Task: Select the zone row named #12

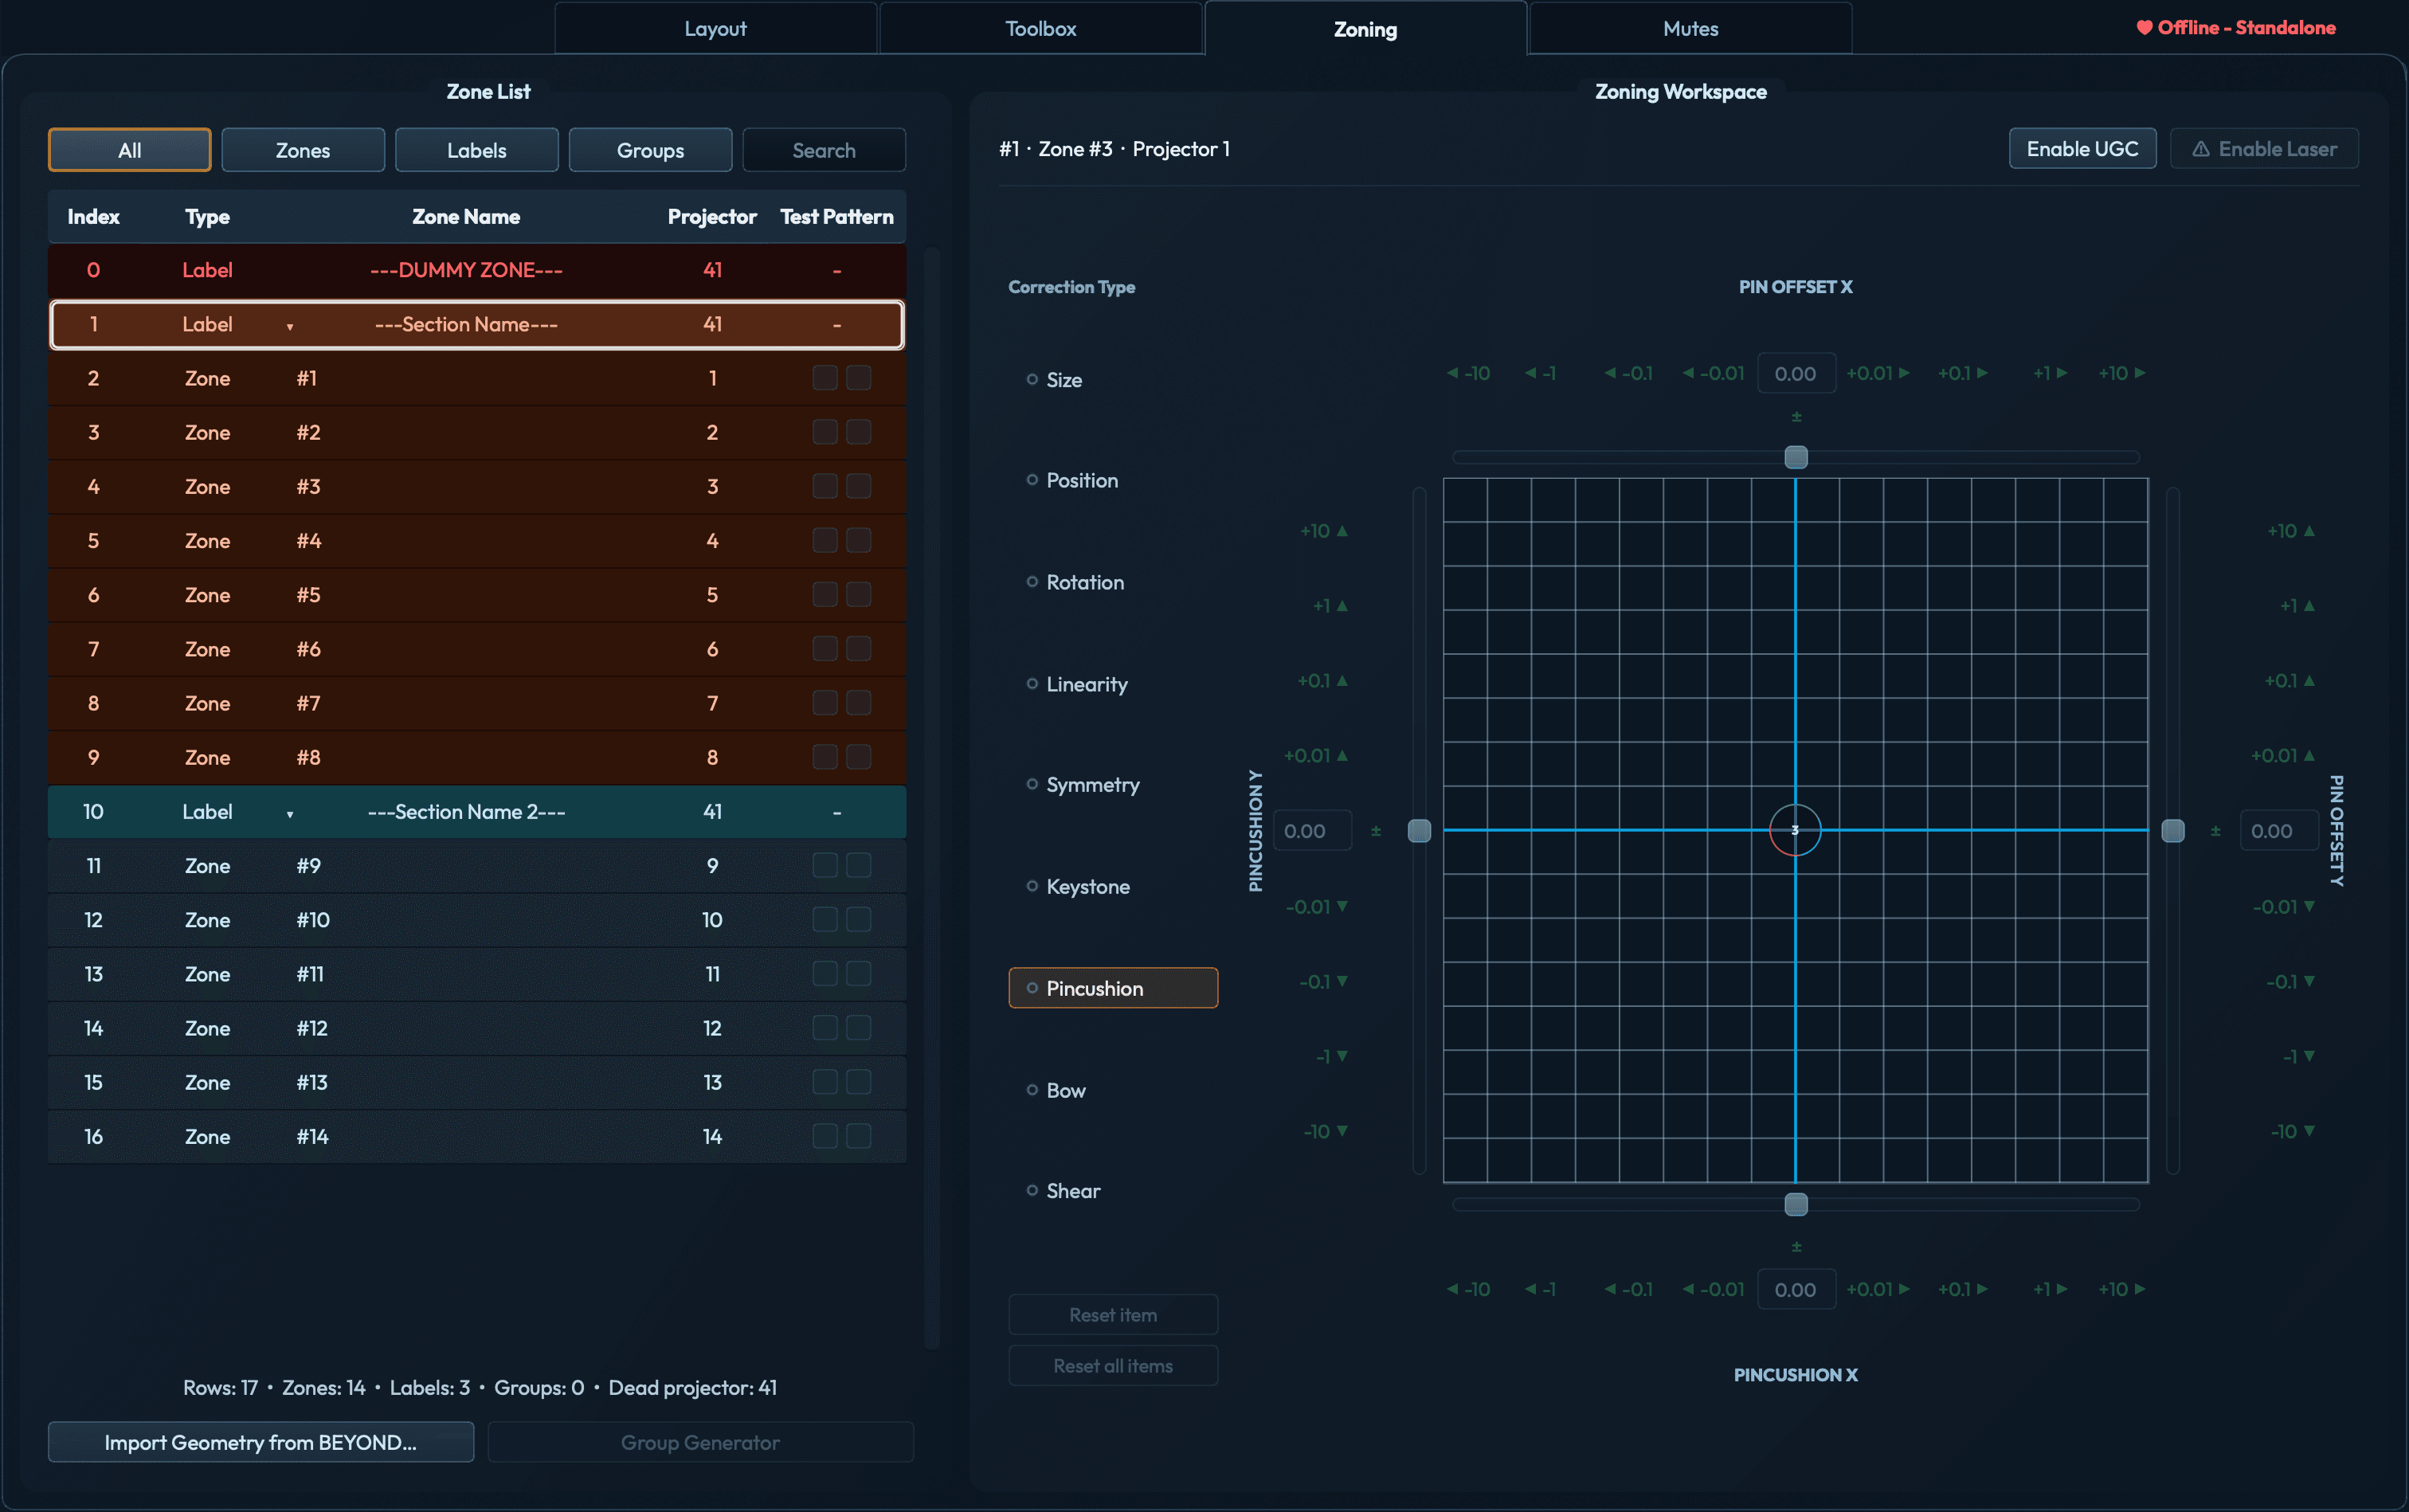Action: [x=477, y=1028]
